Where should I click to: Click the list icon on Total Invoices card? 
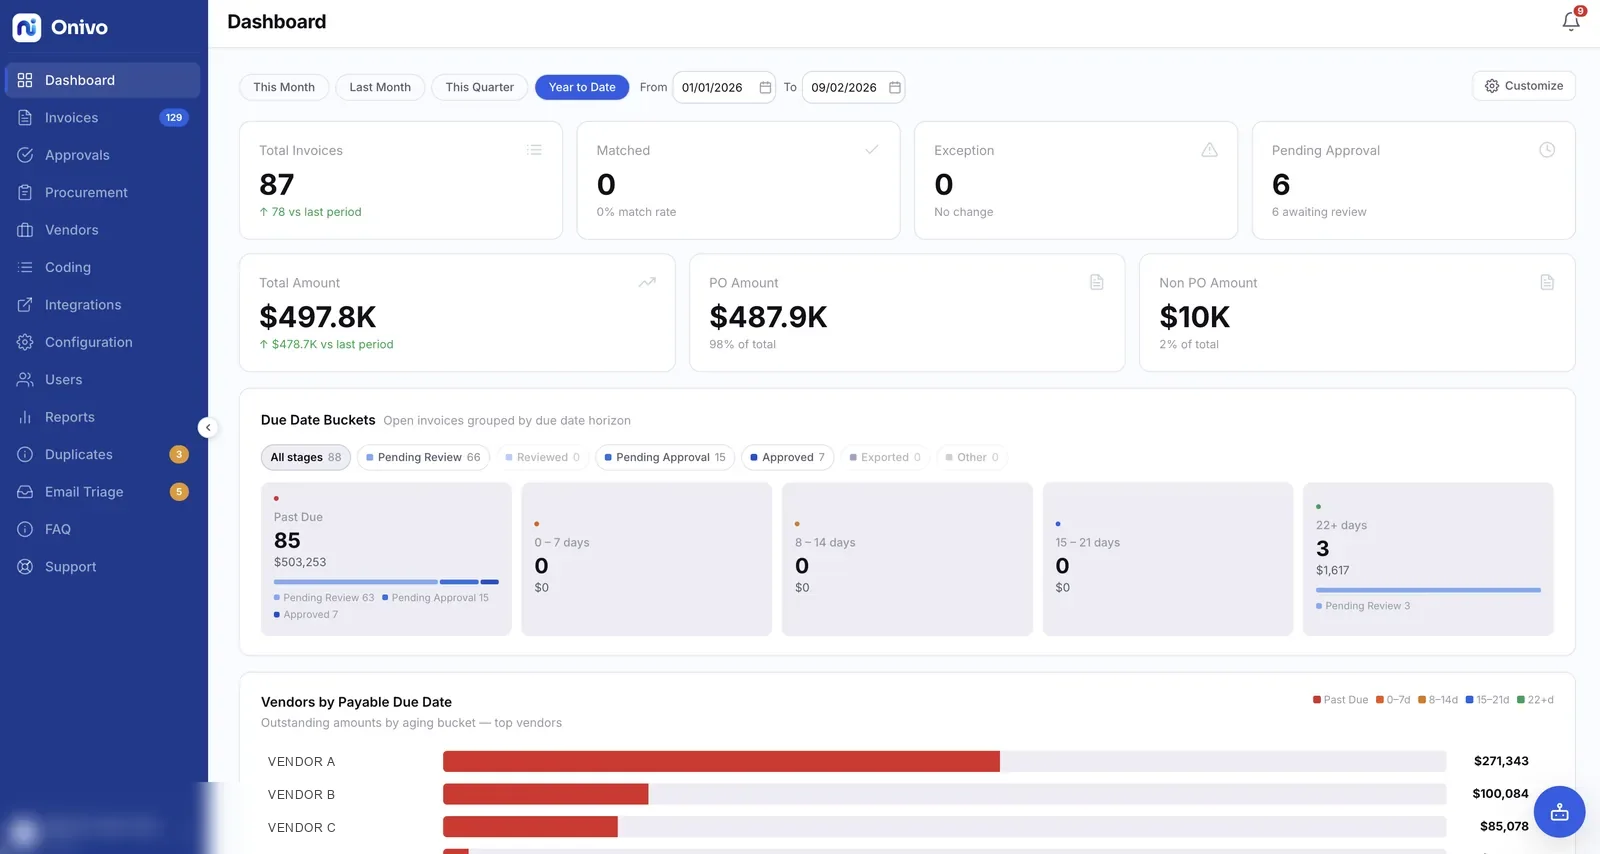coord(534,150)
